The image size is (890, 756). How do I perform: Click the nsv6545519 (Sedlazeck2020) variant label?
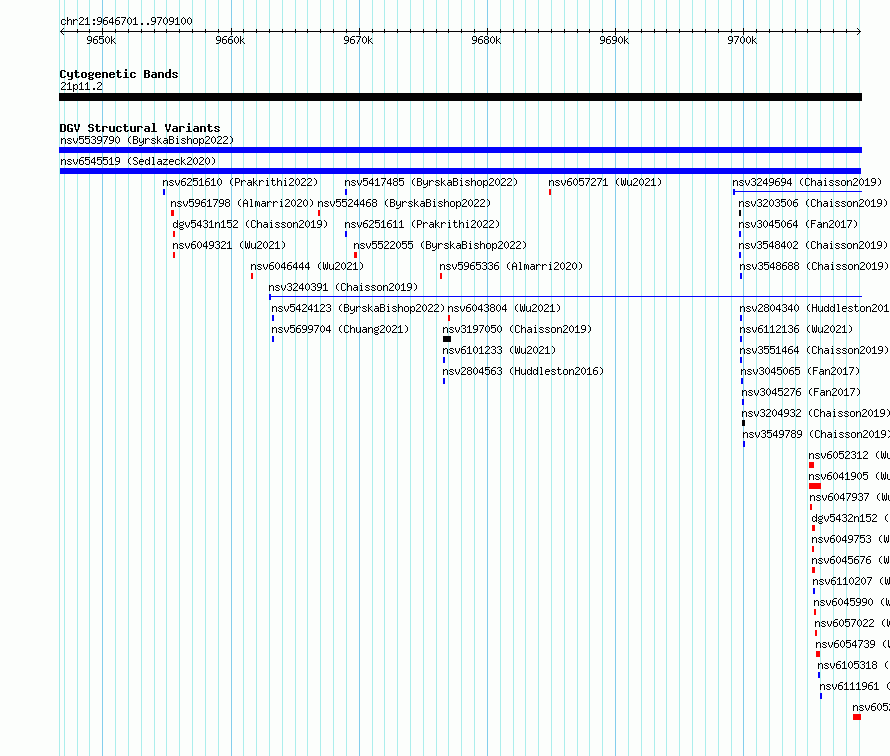[x=138, y=161]
